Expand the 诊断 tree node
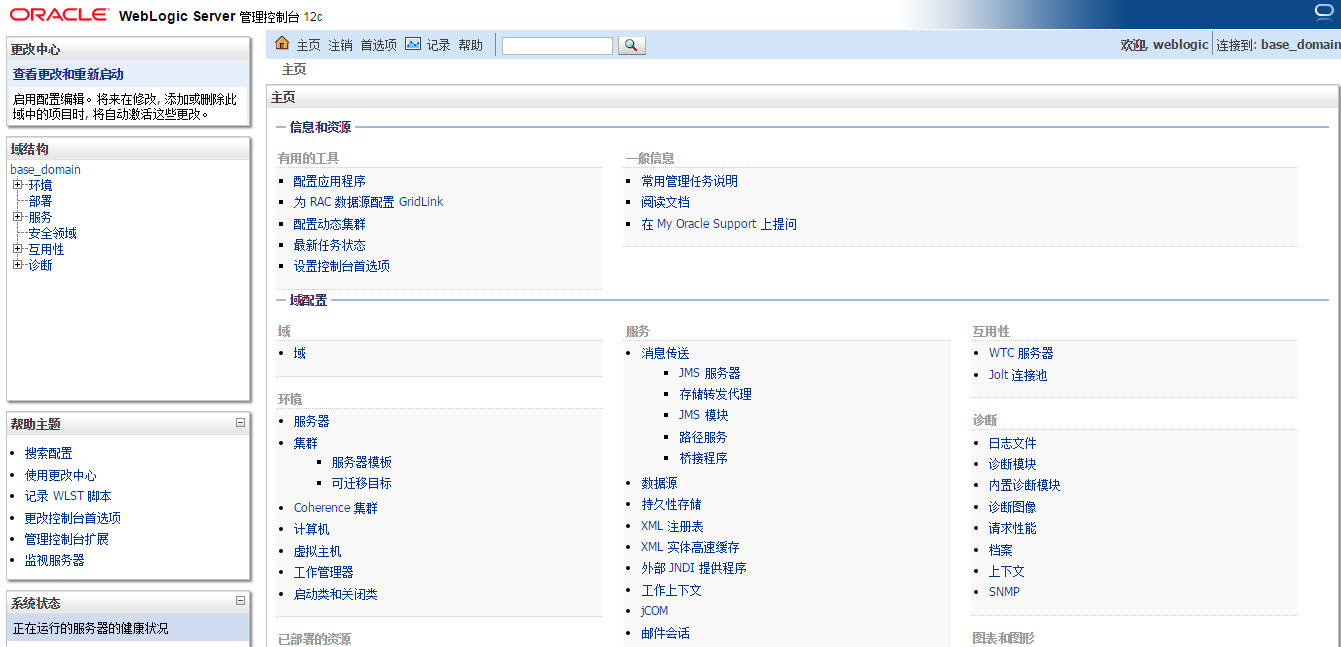The height and width of the screenshot is (647, 1341). (x=18, y=265)
